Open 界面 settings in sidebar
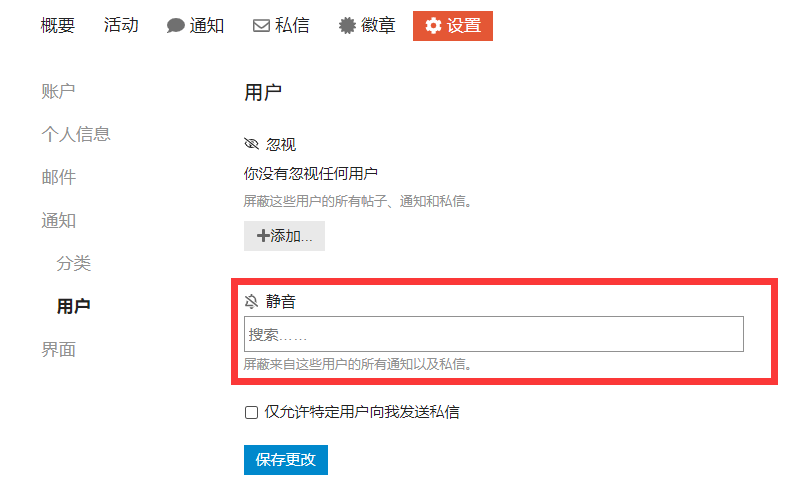Screen dimensions: 806x498 (59, 349)
